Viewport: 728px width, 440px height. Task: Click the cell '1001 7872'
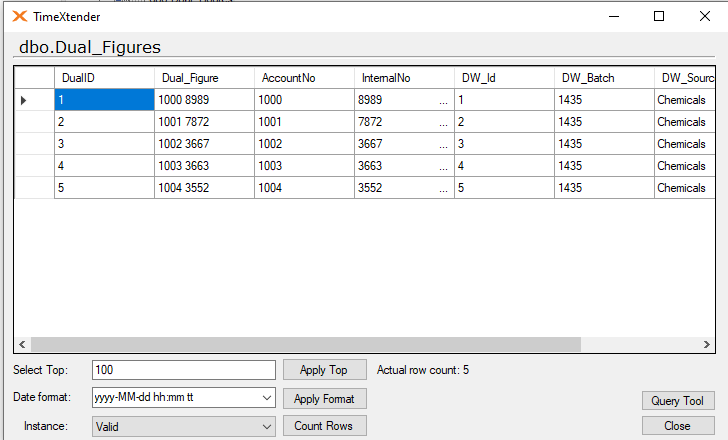[x=204, y=122]
